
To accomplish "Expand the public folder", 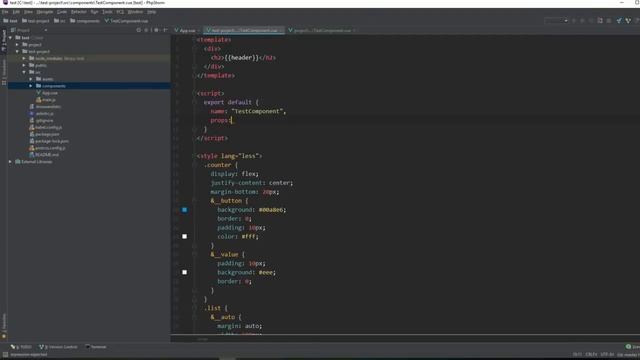I will click(x=24, y=65).
